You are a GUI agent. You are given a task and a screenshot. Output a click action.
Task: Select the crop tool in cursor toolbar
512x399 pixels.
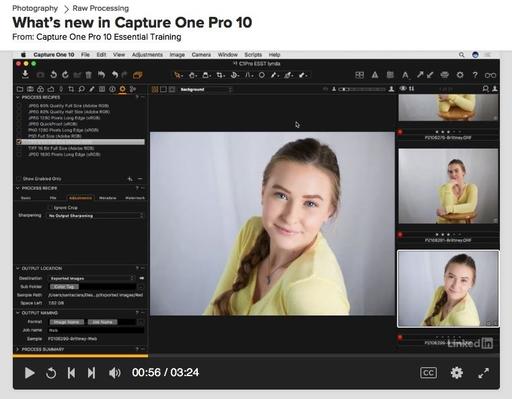[x=220, y=75]
